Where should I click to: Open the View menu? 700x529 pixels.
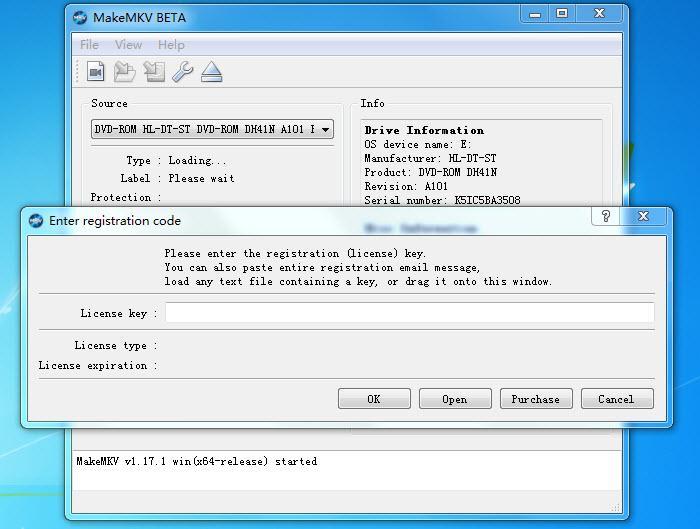128,45
